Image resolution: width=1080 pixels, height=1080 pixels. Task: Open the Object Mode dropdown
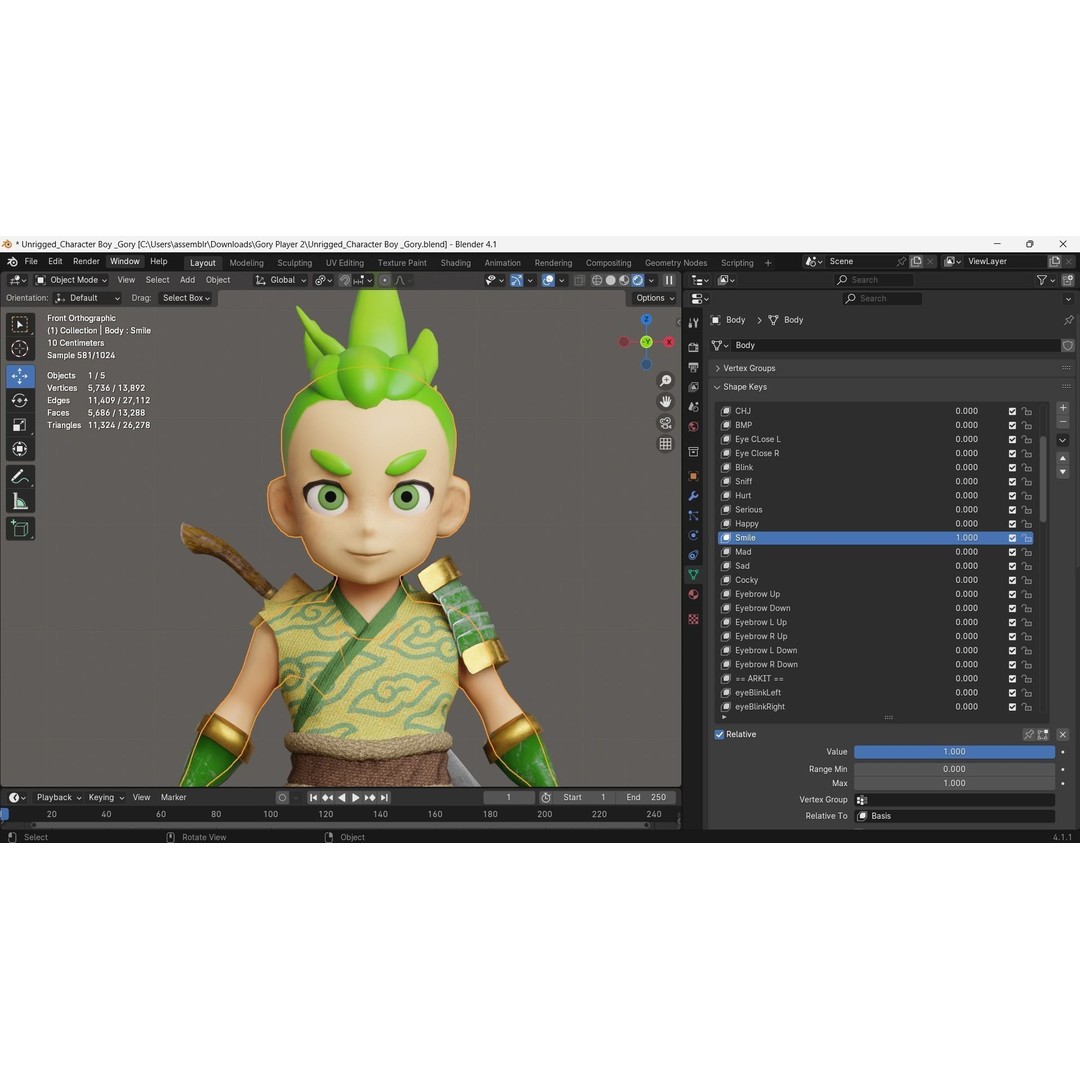click(72, 280)
